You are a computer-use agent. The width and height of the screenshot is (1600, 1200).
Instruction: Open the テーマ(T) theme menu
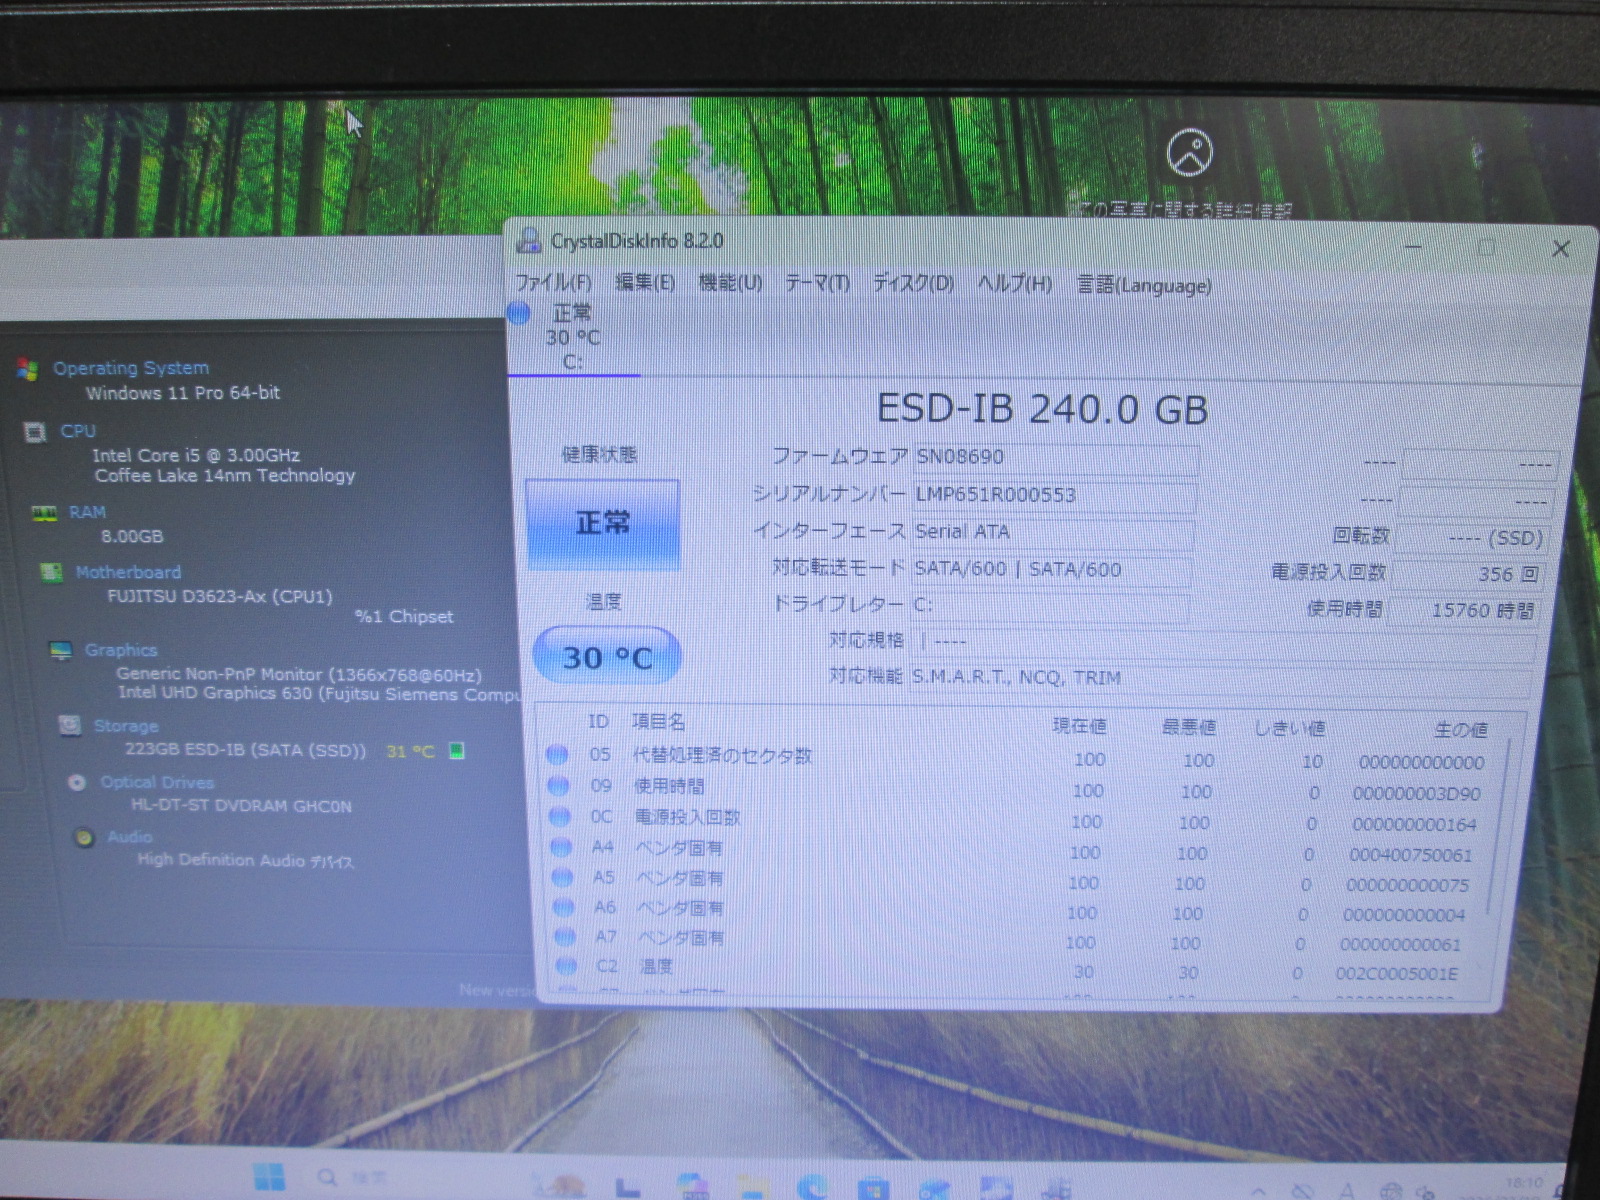coord(817,284)
